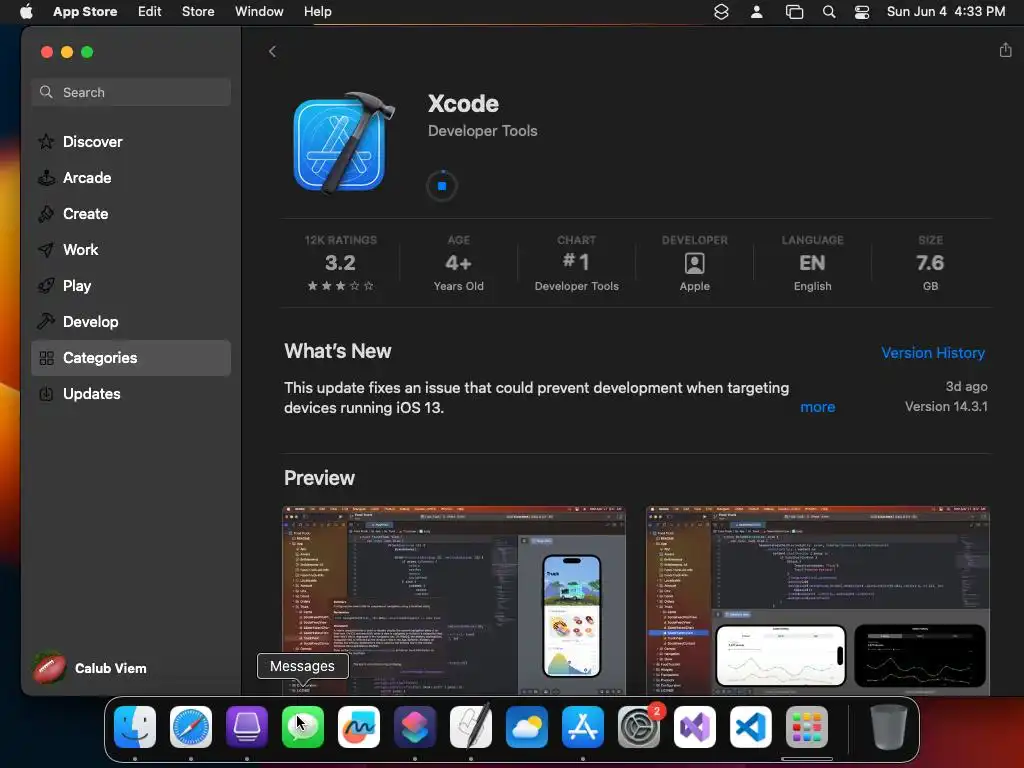Open the purple laptop app in the Dock

point(247,727)
